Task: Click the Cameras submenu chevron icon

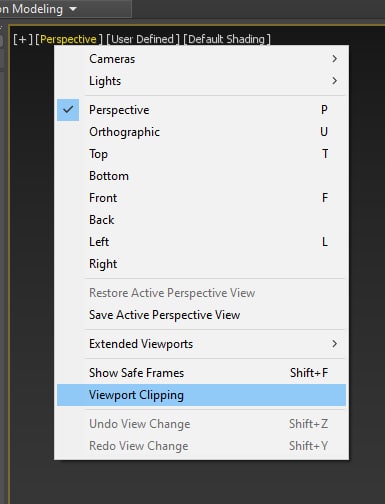Action: coord(334,59)
